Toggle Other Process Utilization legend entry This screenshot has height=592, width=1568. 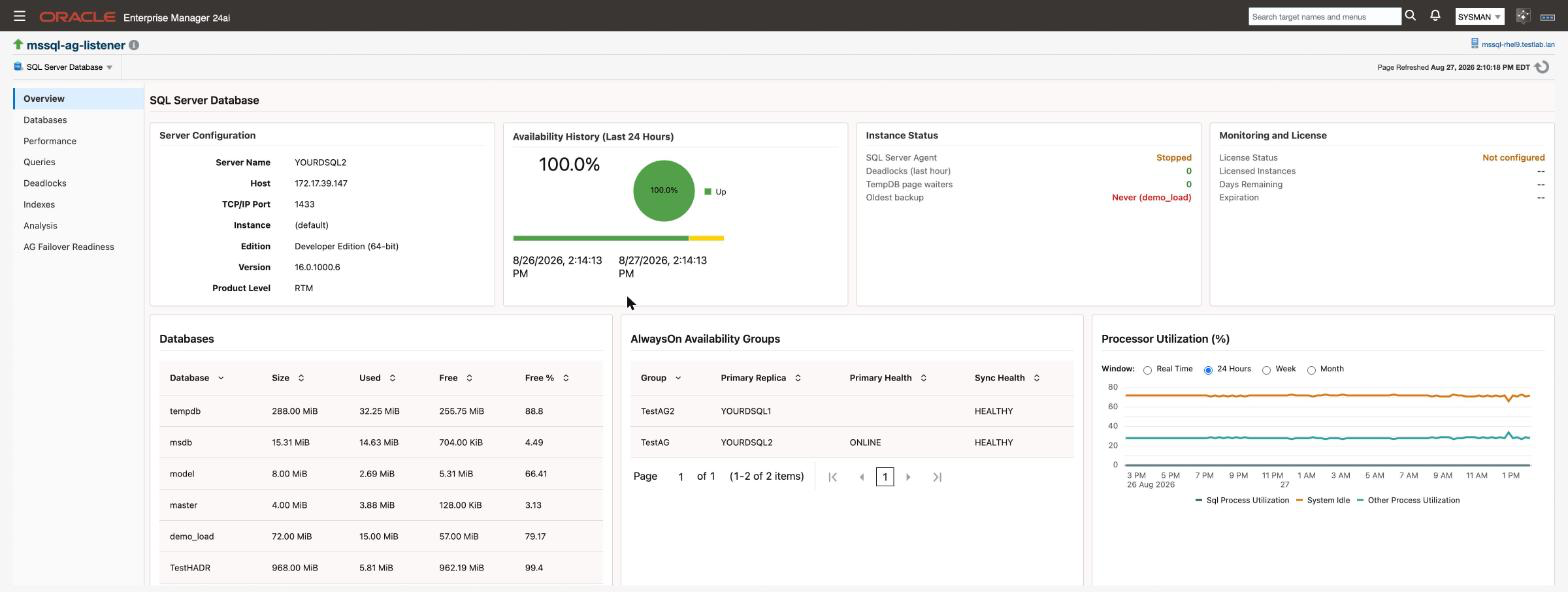tap(1408, 500)
